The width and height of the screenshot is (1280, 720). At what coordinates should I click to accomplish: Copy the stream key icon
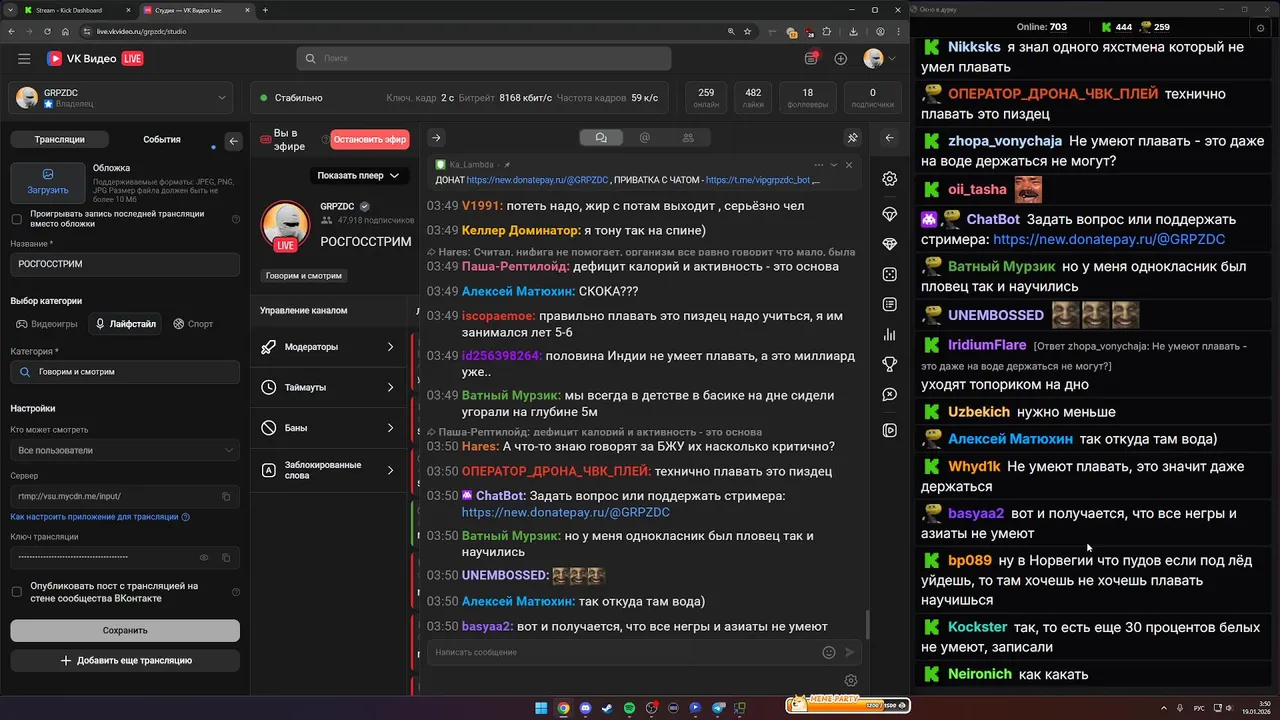pyautogui.click(x=226, y=557)
